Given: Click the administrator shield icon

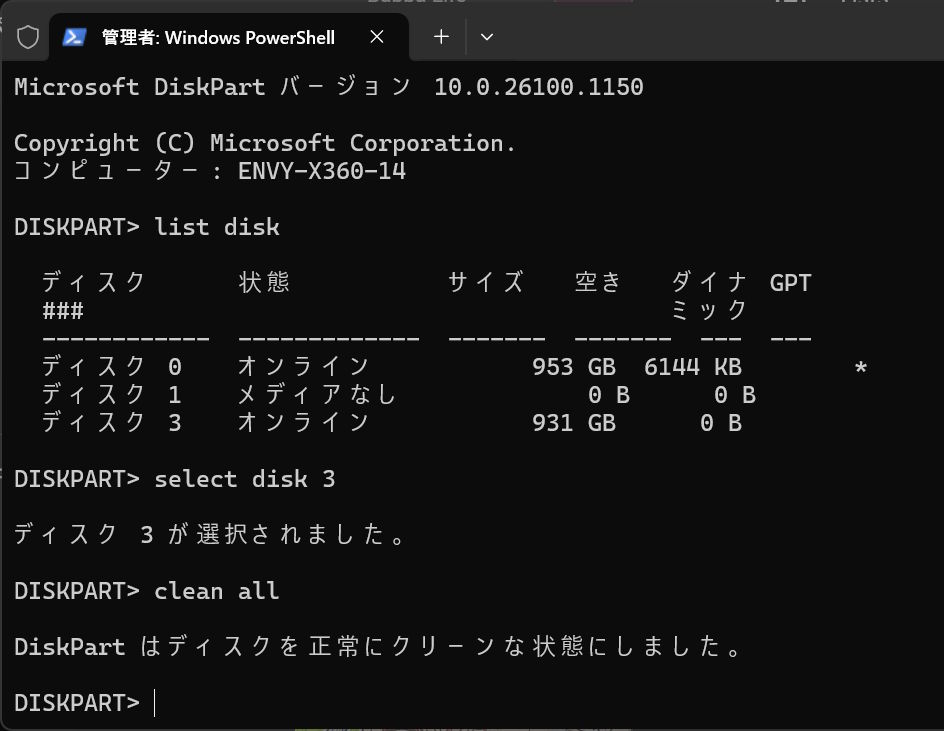Looking at the screenshot, I should pyautogui.click(x=28, y=37).
